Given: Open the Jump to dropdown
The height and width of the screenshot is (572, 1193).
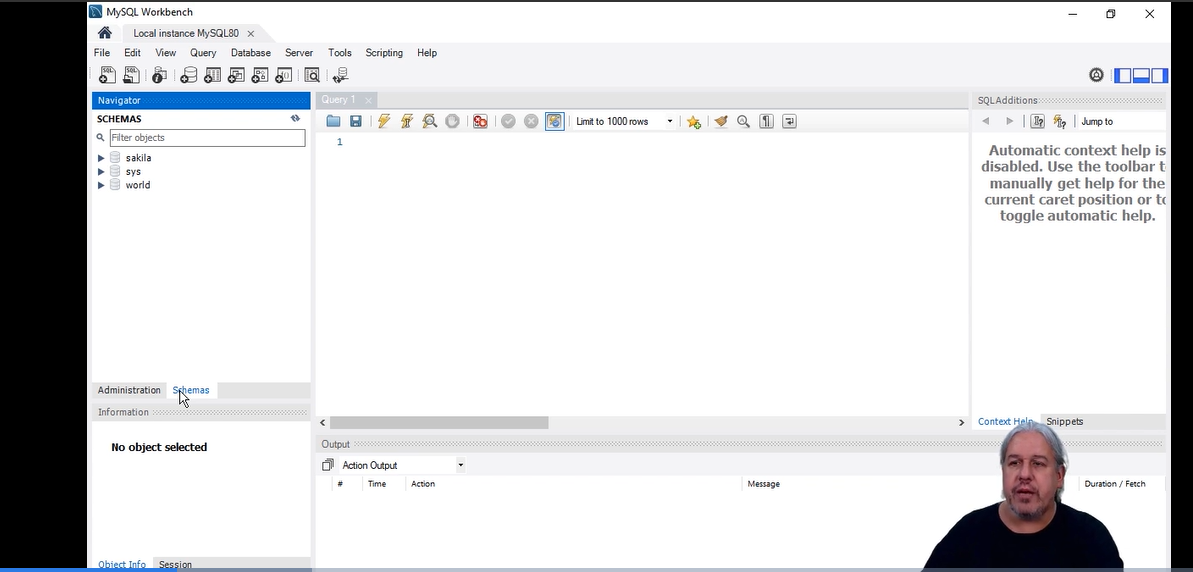Looking at the screenshot, I should tap(1122, 121).
